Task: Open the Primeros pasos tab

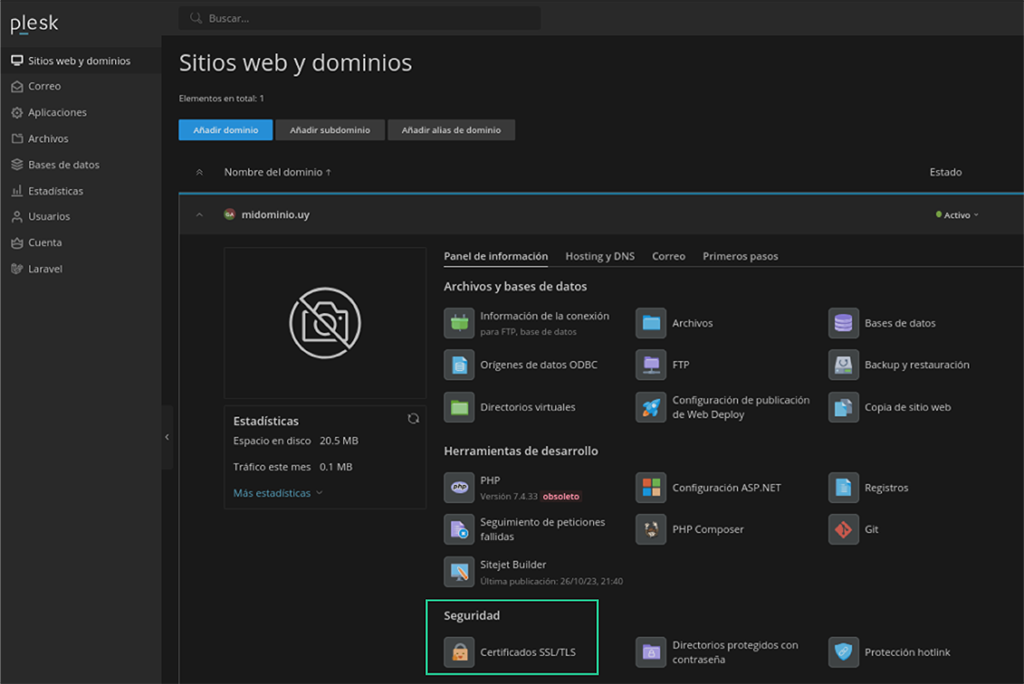Action: point(740,256)
